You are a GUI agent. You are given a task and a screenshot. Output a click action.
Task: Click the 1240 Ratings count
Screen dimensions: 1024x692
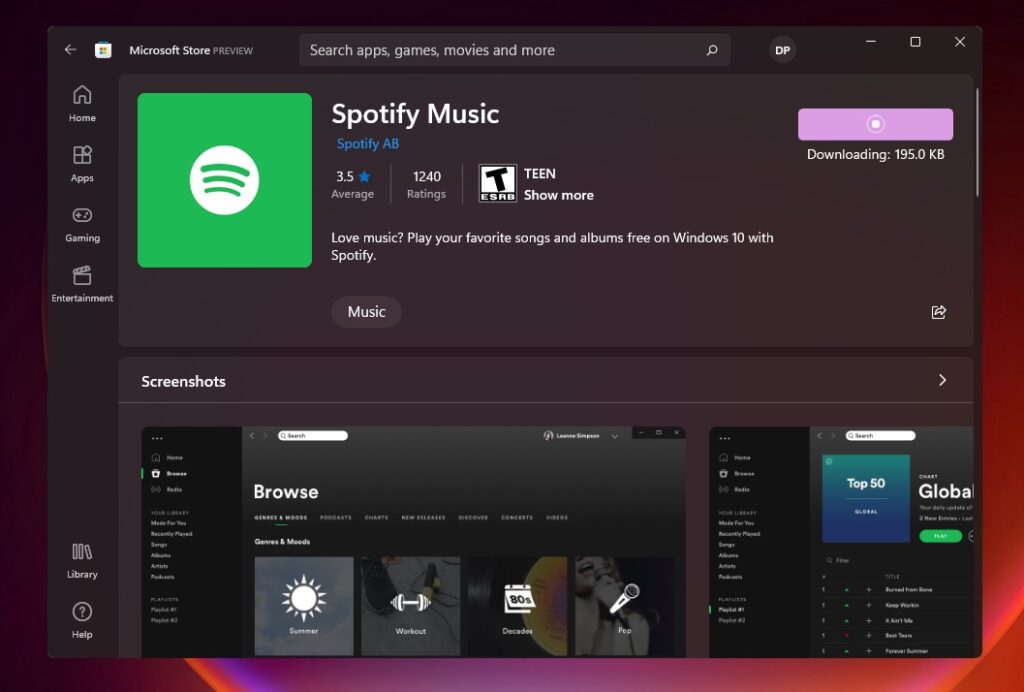point(426,184)
